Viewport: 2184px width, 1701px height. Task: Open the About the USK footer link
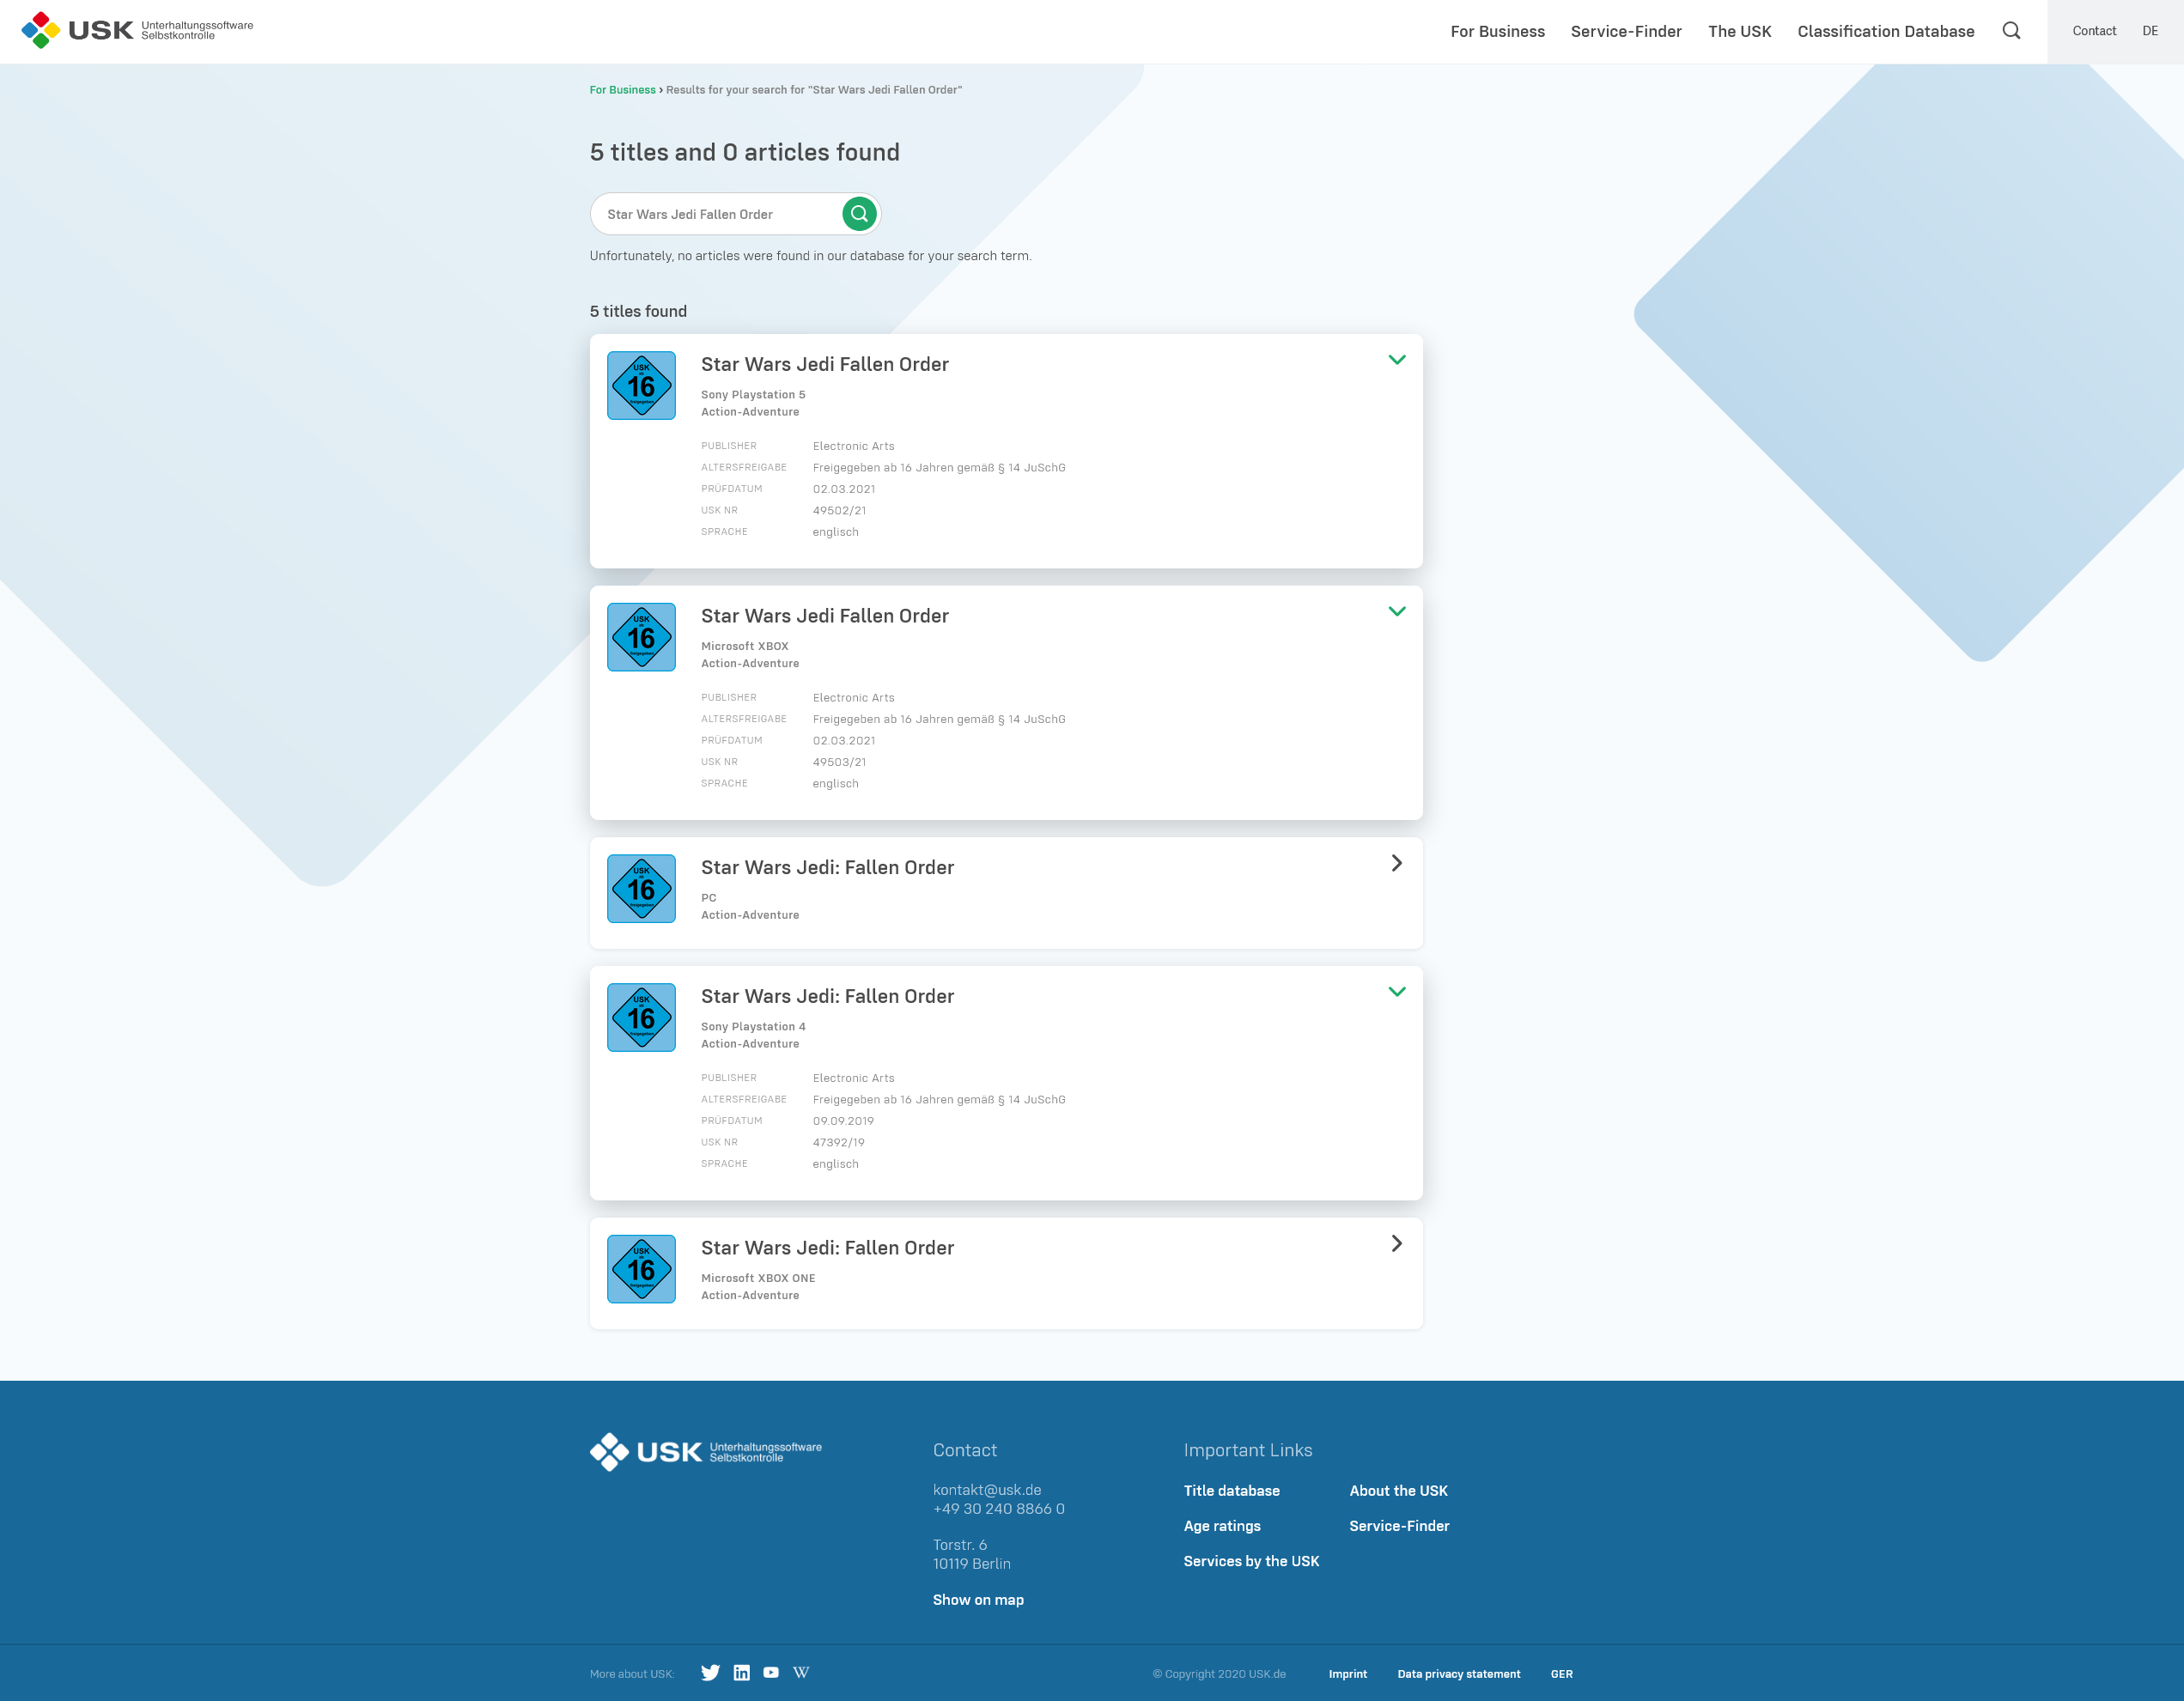(1398, 1491)
